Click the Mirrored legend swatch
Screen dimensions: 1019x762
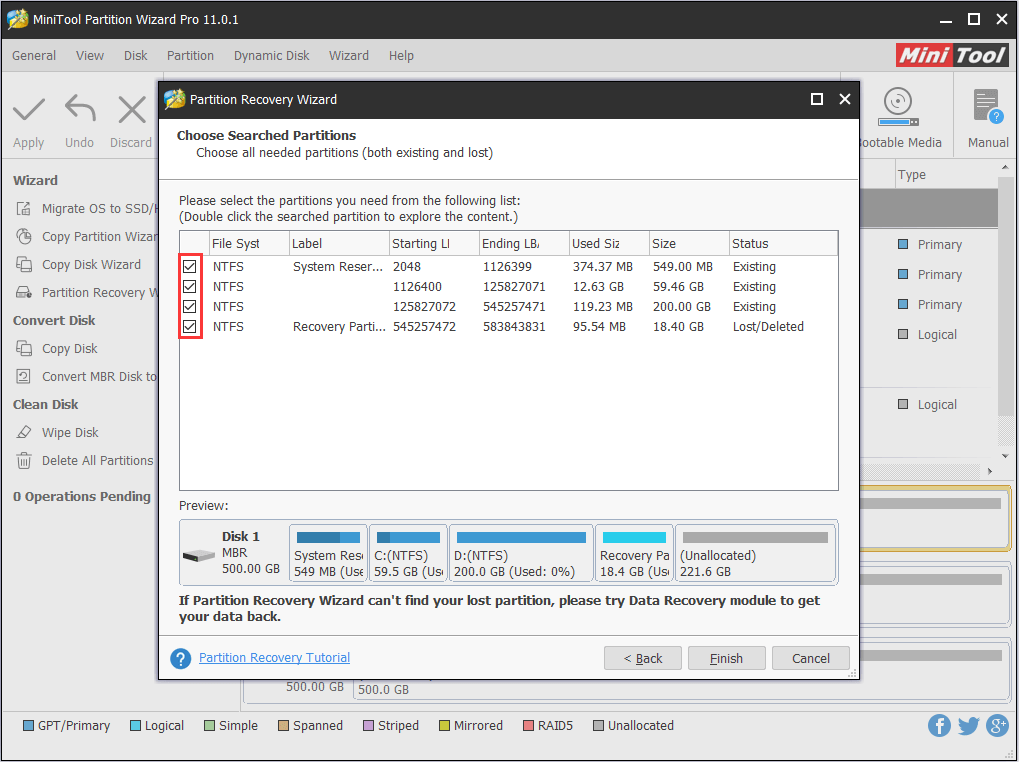445,726
